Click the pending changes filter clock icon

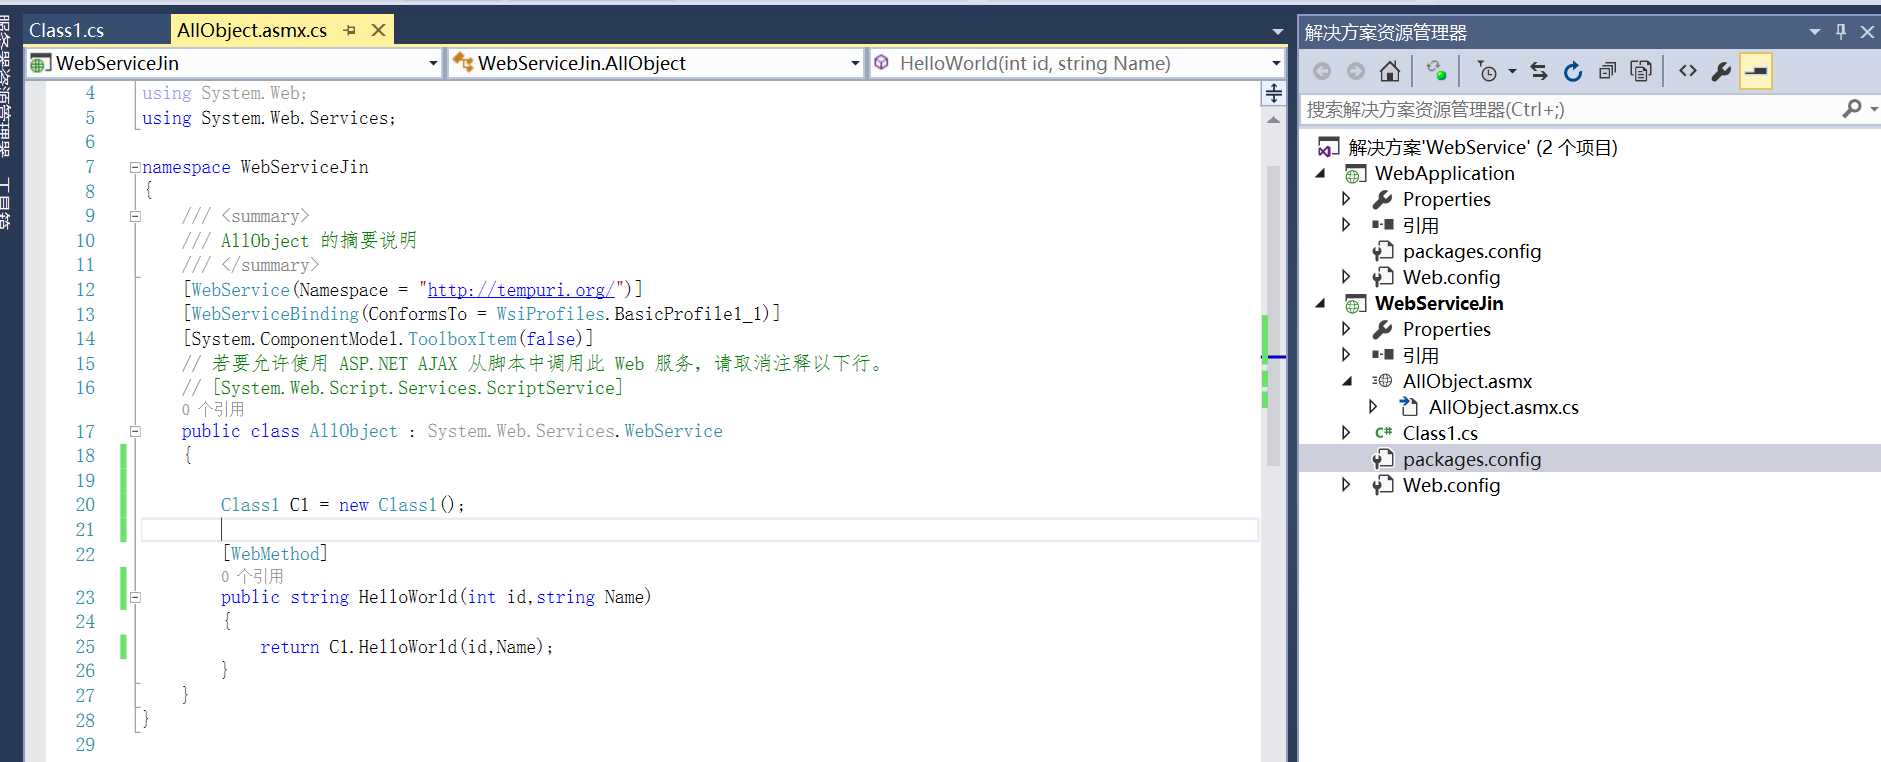pos(1487,71)
